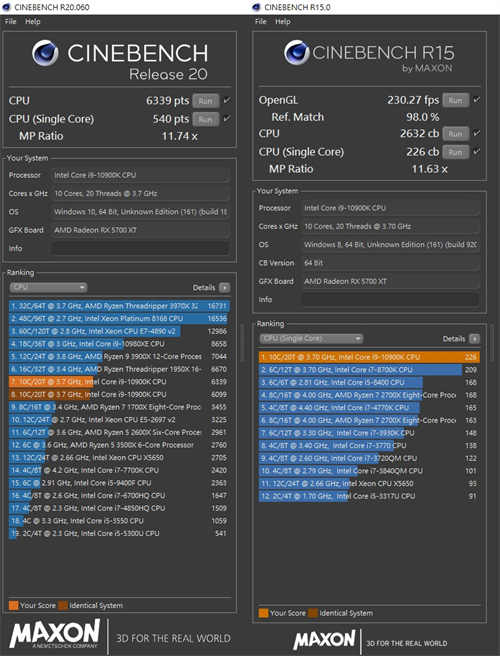Screen dimensions: 500x656
Task: Click Cinebench R15 title bar app icon
Action: 256,7
